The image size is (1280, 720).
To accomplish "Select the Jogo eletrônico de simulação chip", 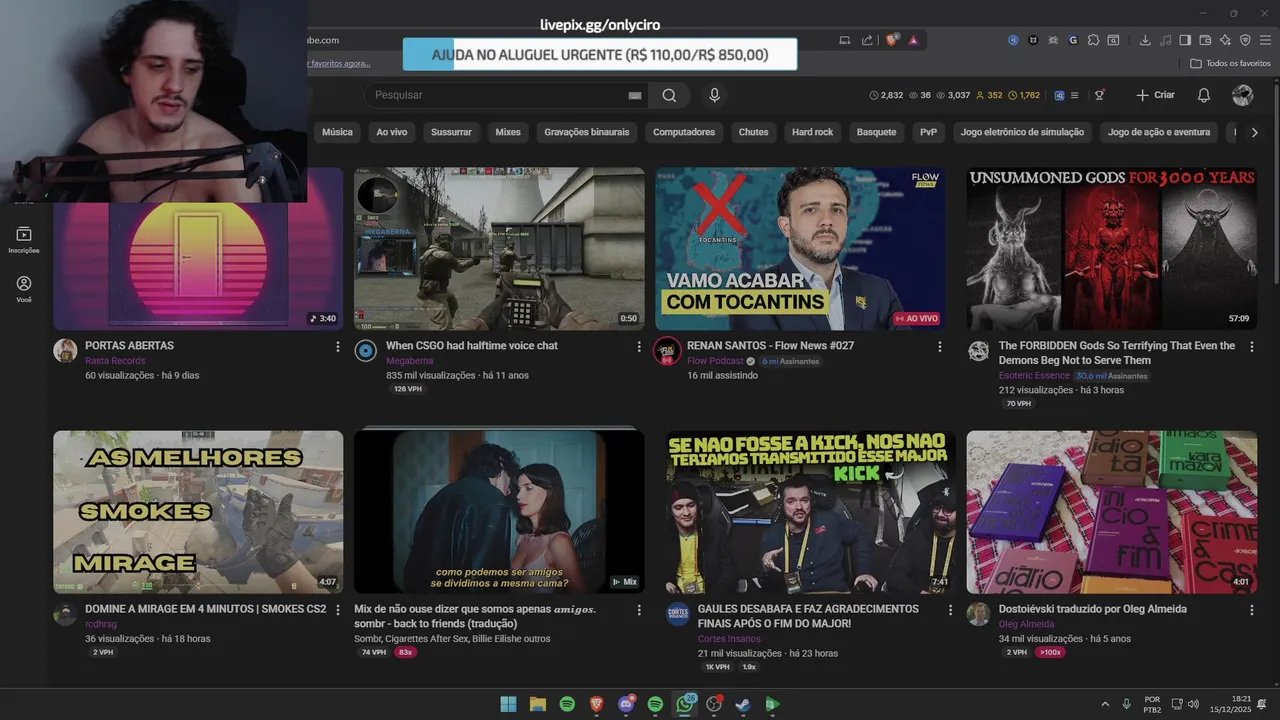I will (x=1022, y=132).
